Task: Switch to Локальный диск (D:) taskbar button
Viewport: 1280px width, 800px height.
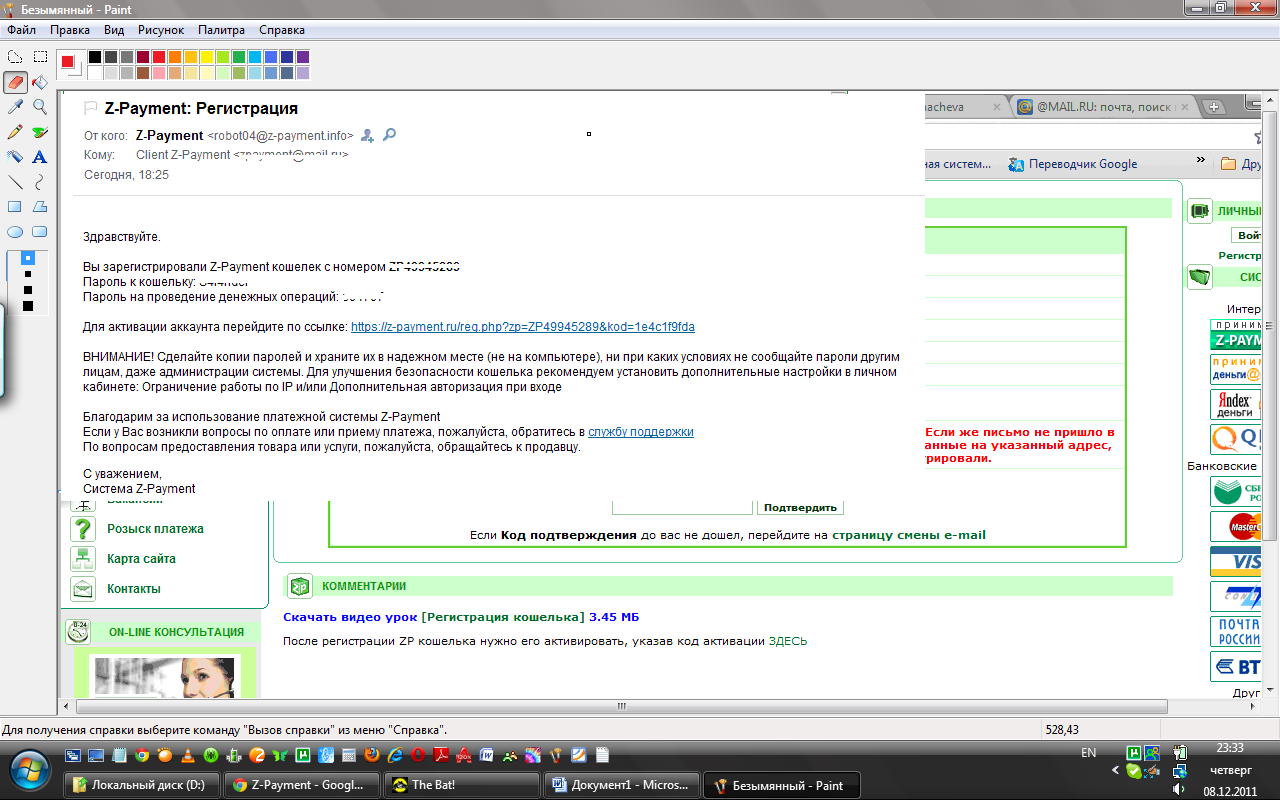Action: [140, 785]
